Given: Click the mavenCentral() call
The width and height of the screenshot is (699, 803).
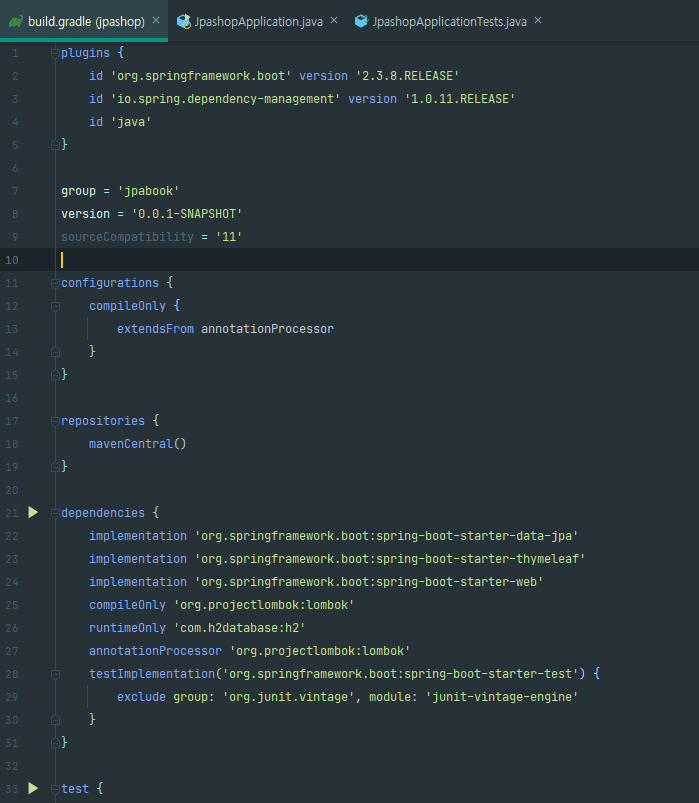Looking at the screenshot, I should 138,444.
